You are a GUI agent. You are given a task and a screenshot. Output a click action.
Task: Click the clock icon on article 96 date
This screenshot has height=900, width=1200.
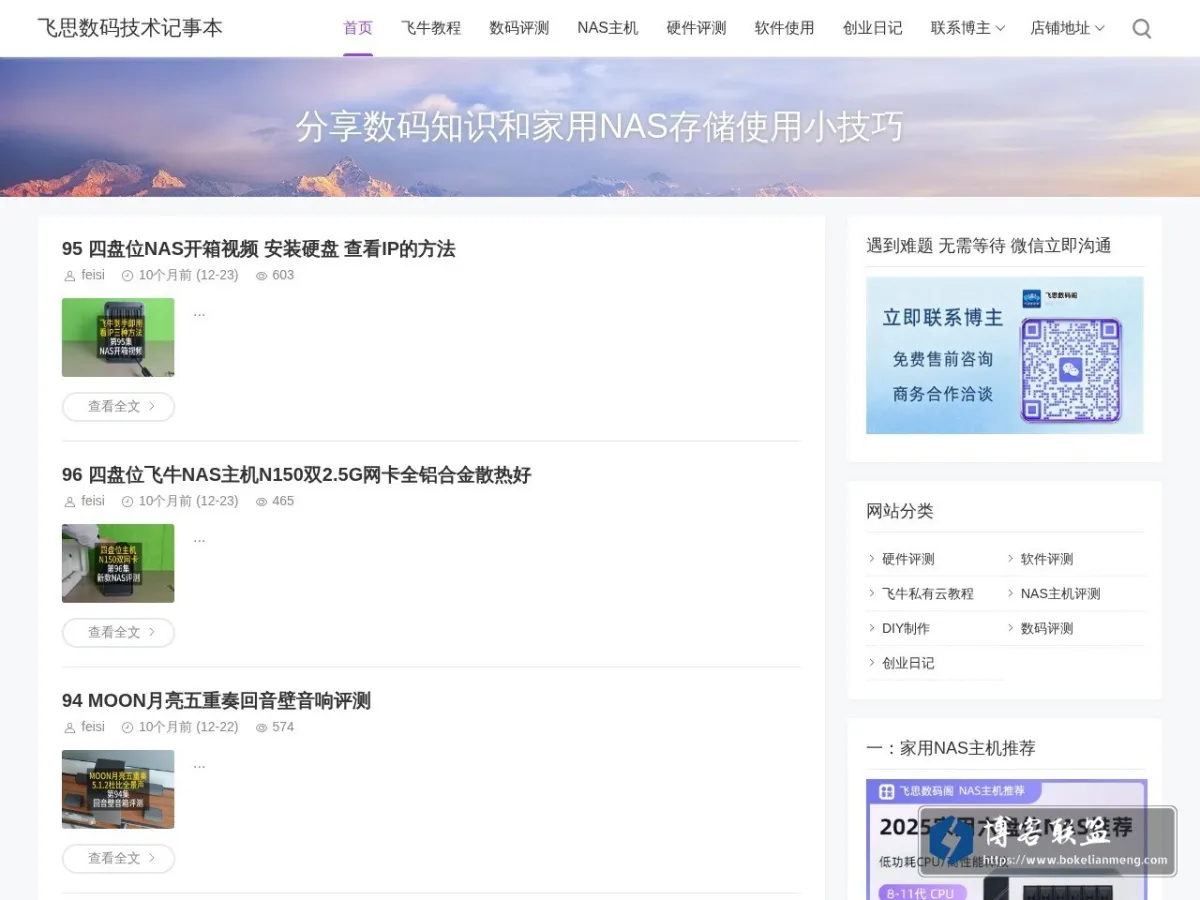[127, 502]
